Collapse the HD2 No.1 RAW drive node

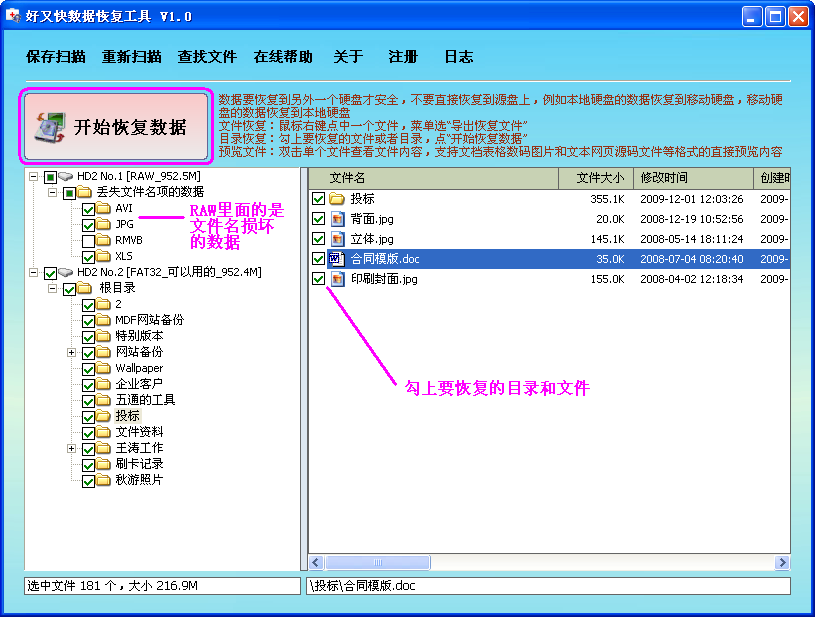click(x=33, y=177)
